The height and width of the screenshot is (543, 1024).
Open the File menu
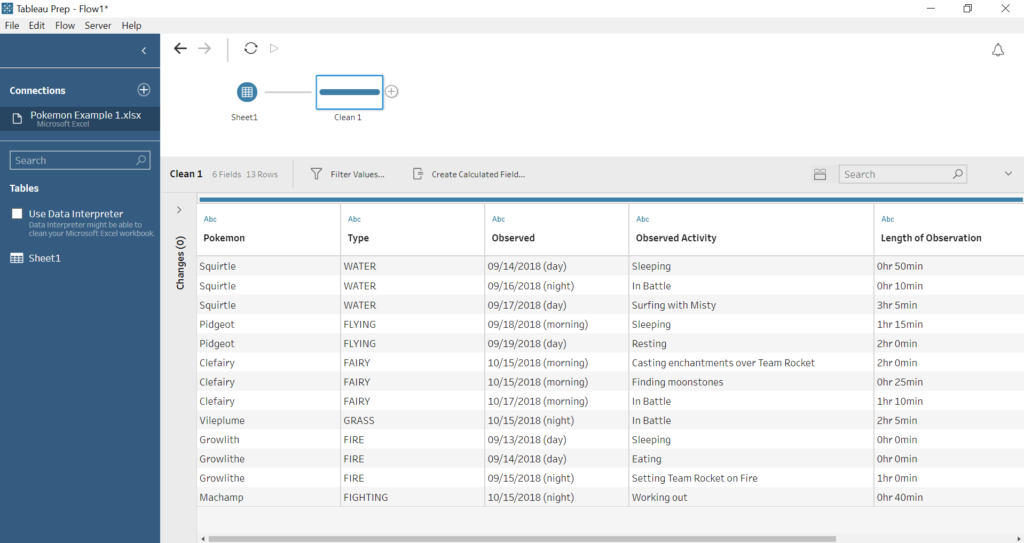pos(12,25)
